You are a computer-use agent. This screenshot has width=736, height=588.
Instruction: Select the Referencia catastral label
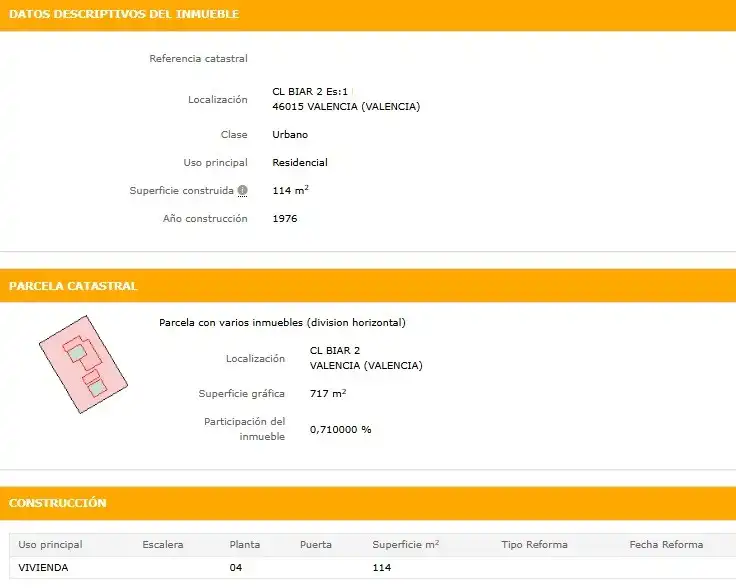pos(198,59)
